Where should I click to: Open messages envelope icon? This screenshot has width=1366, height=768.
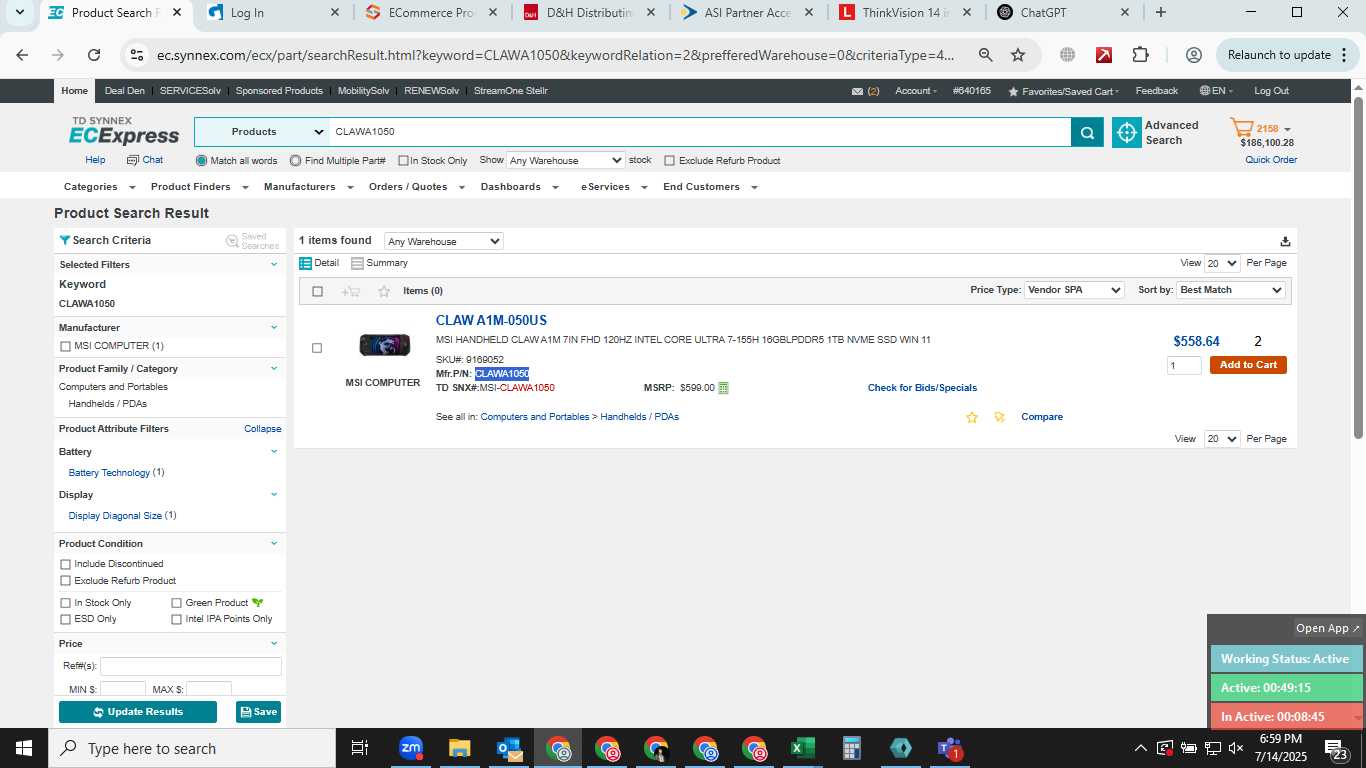(x=857, y=91)
